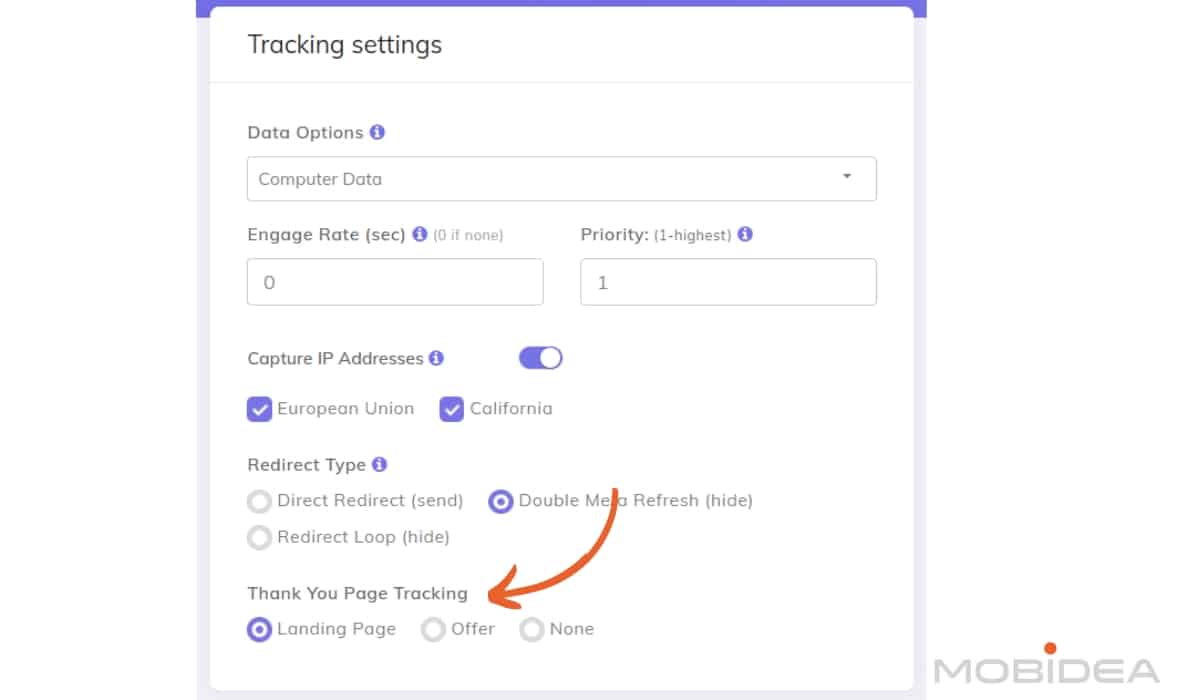Image resolution: width=1200 pixels, height=700 pixels.
Task: Uncheck the European Union checkbox
Action: tap(260, 409)
